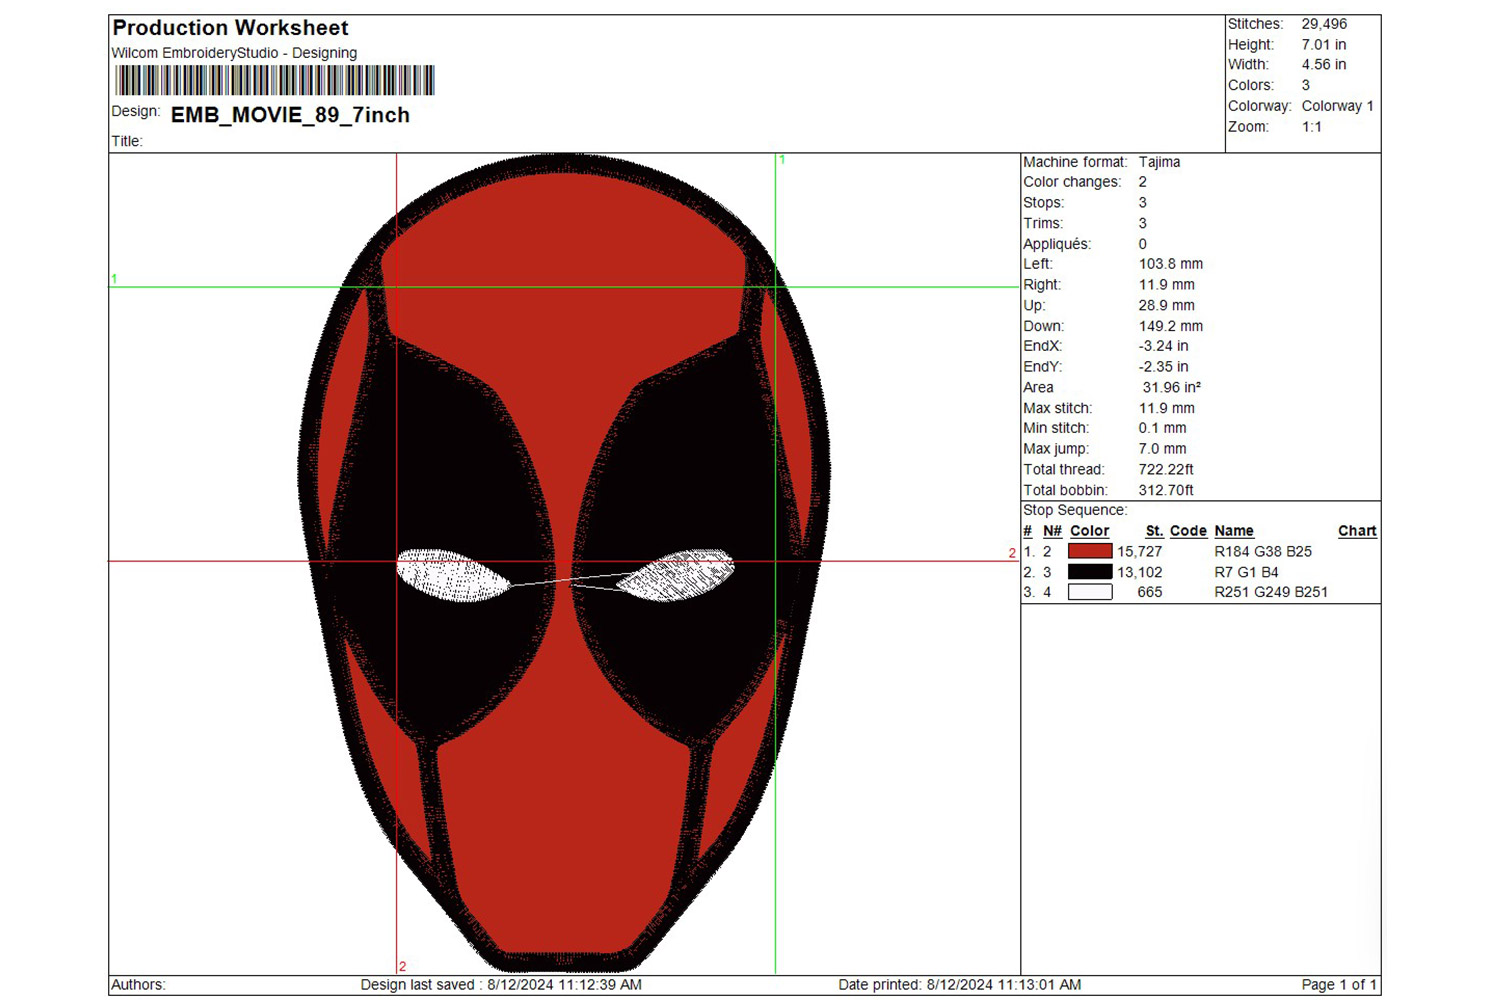Click the 'Title:' label
Screen dimensions: 1502x1000
click(x=127, y=141)
